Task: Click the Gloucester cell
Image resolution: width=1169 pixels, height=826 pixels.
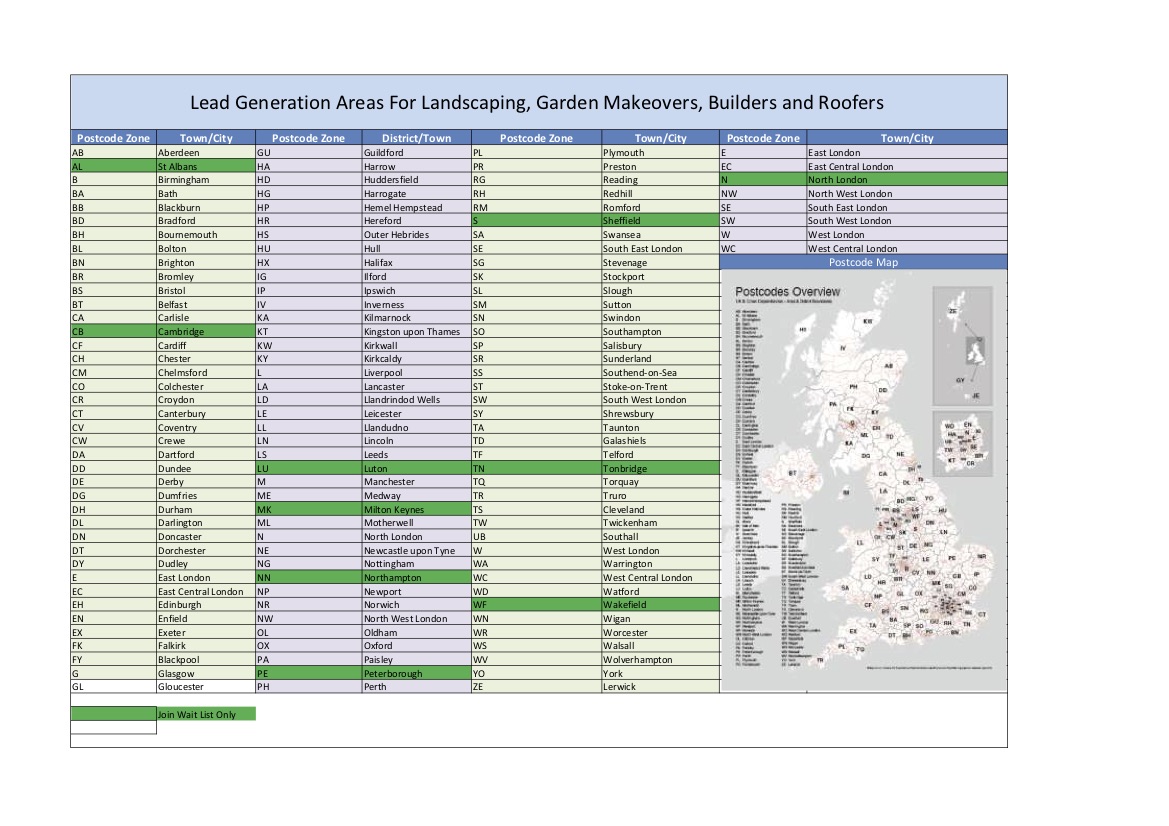Action: 206,687
